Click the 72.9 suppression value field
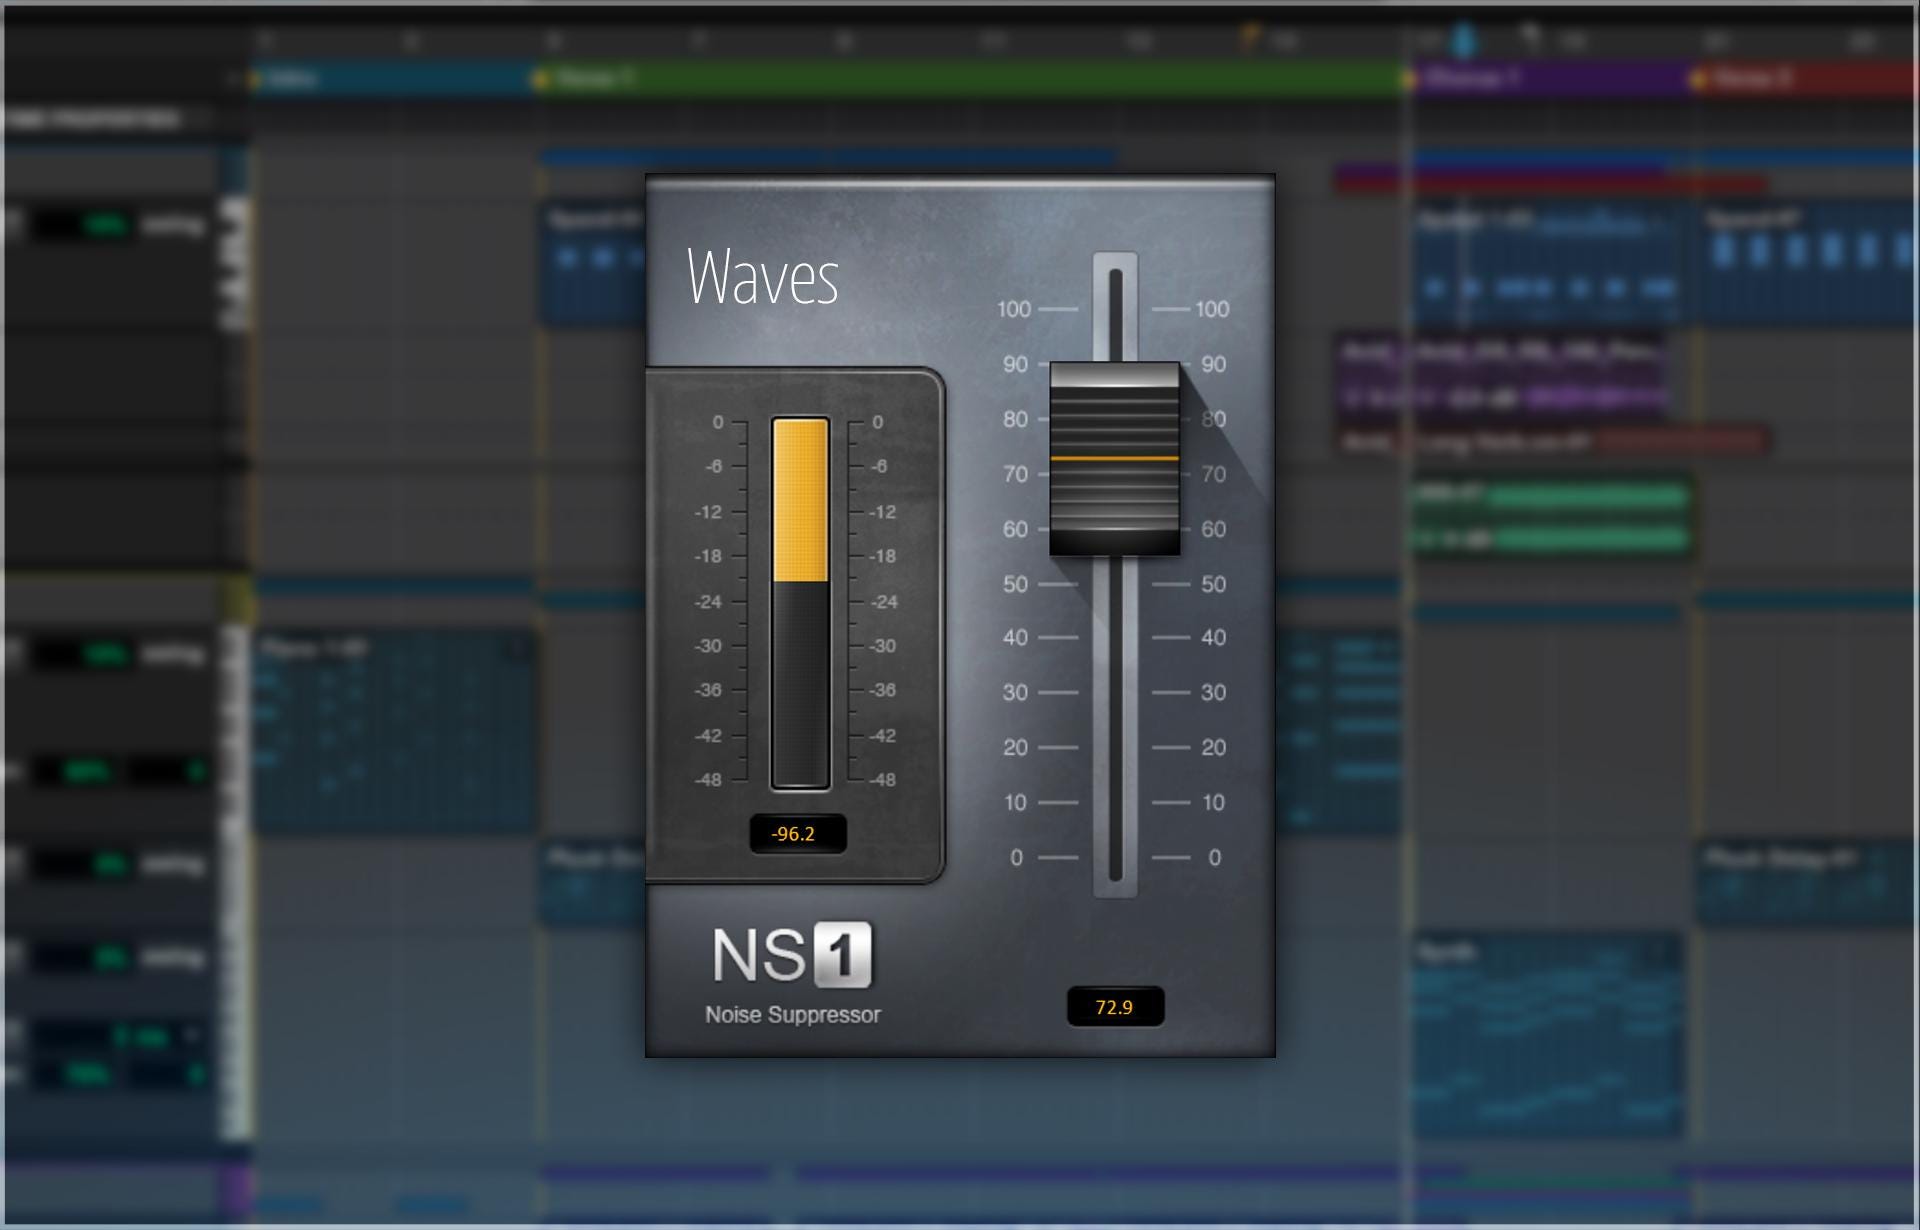 point(1115,1007)
